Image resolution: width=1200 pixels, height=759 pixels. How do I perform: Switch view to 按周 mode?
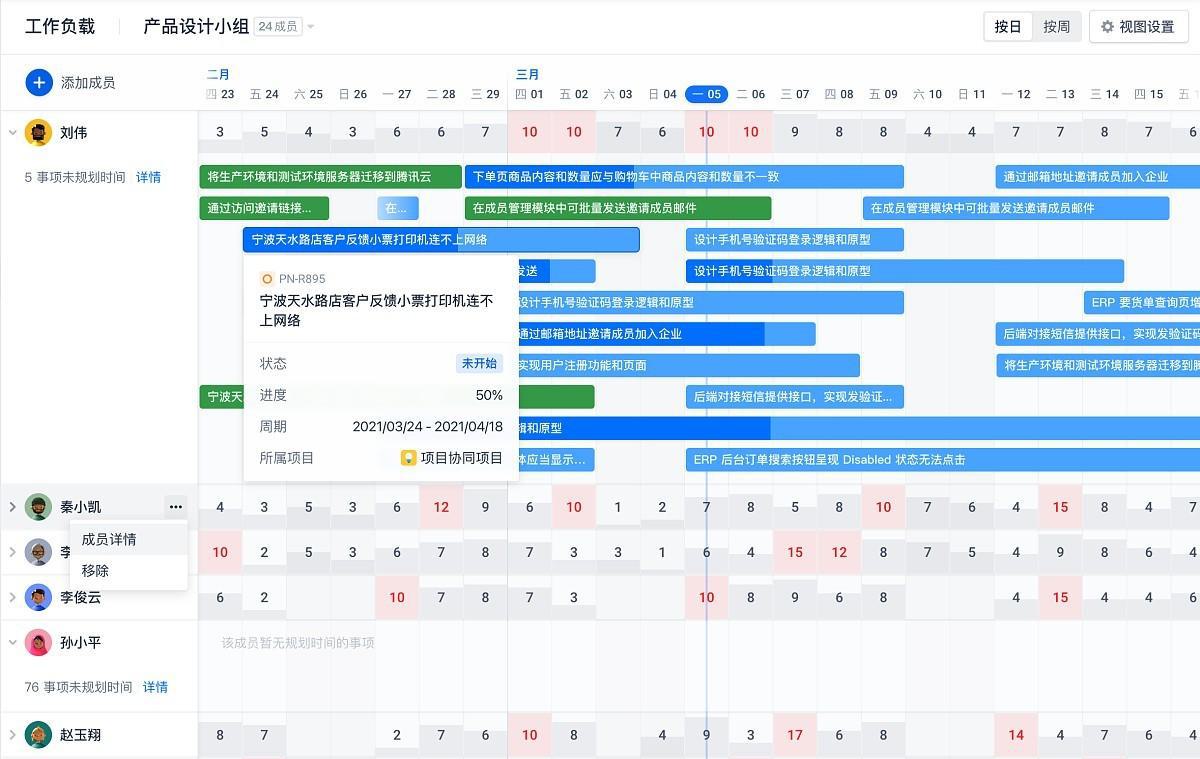point(1057,27)
